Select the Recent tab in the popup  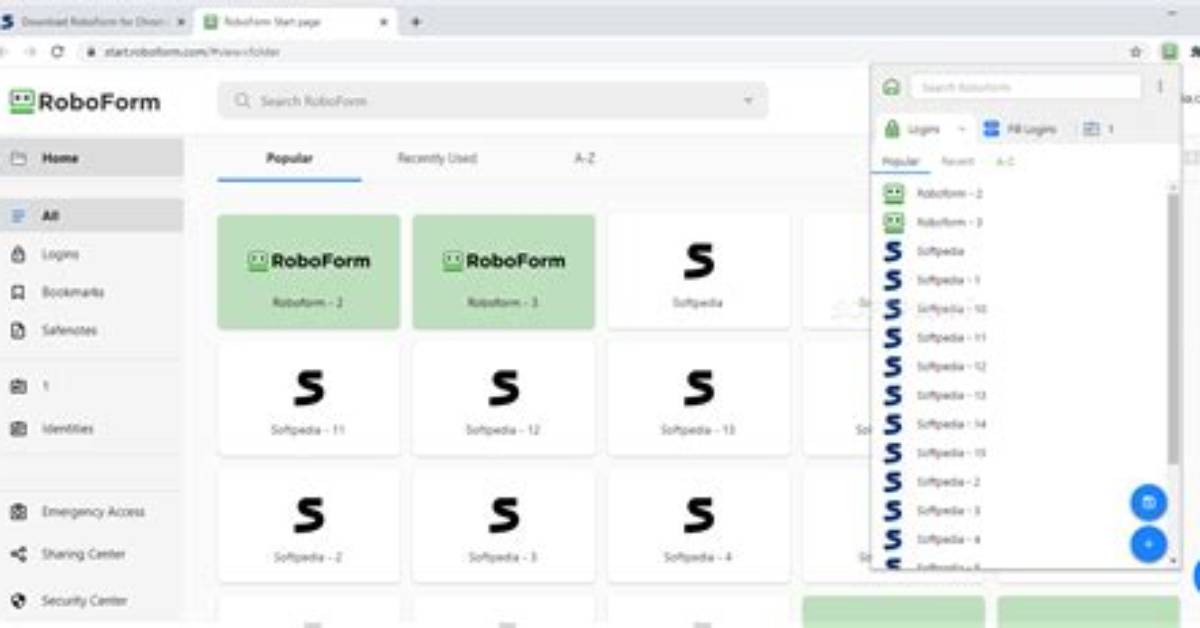[x=957, y=161]
